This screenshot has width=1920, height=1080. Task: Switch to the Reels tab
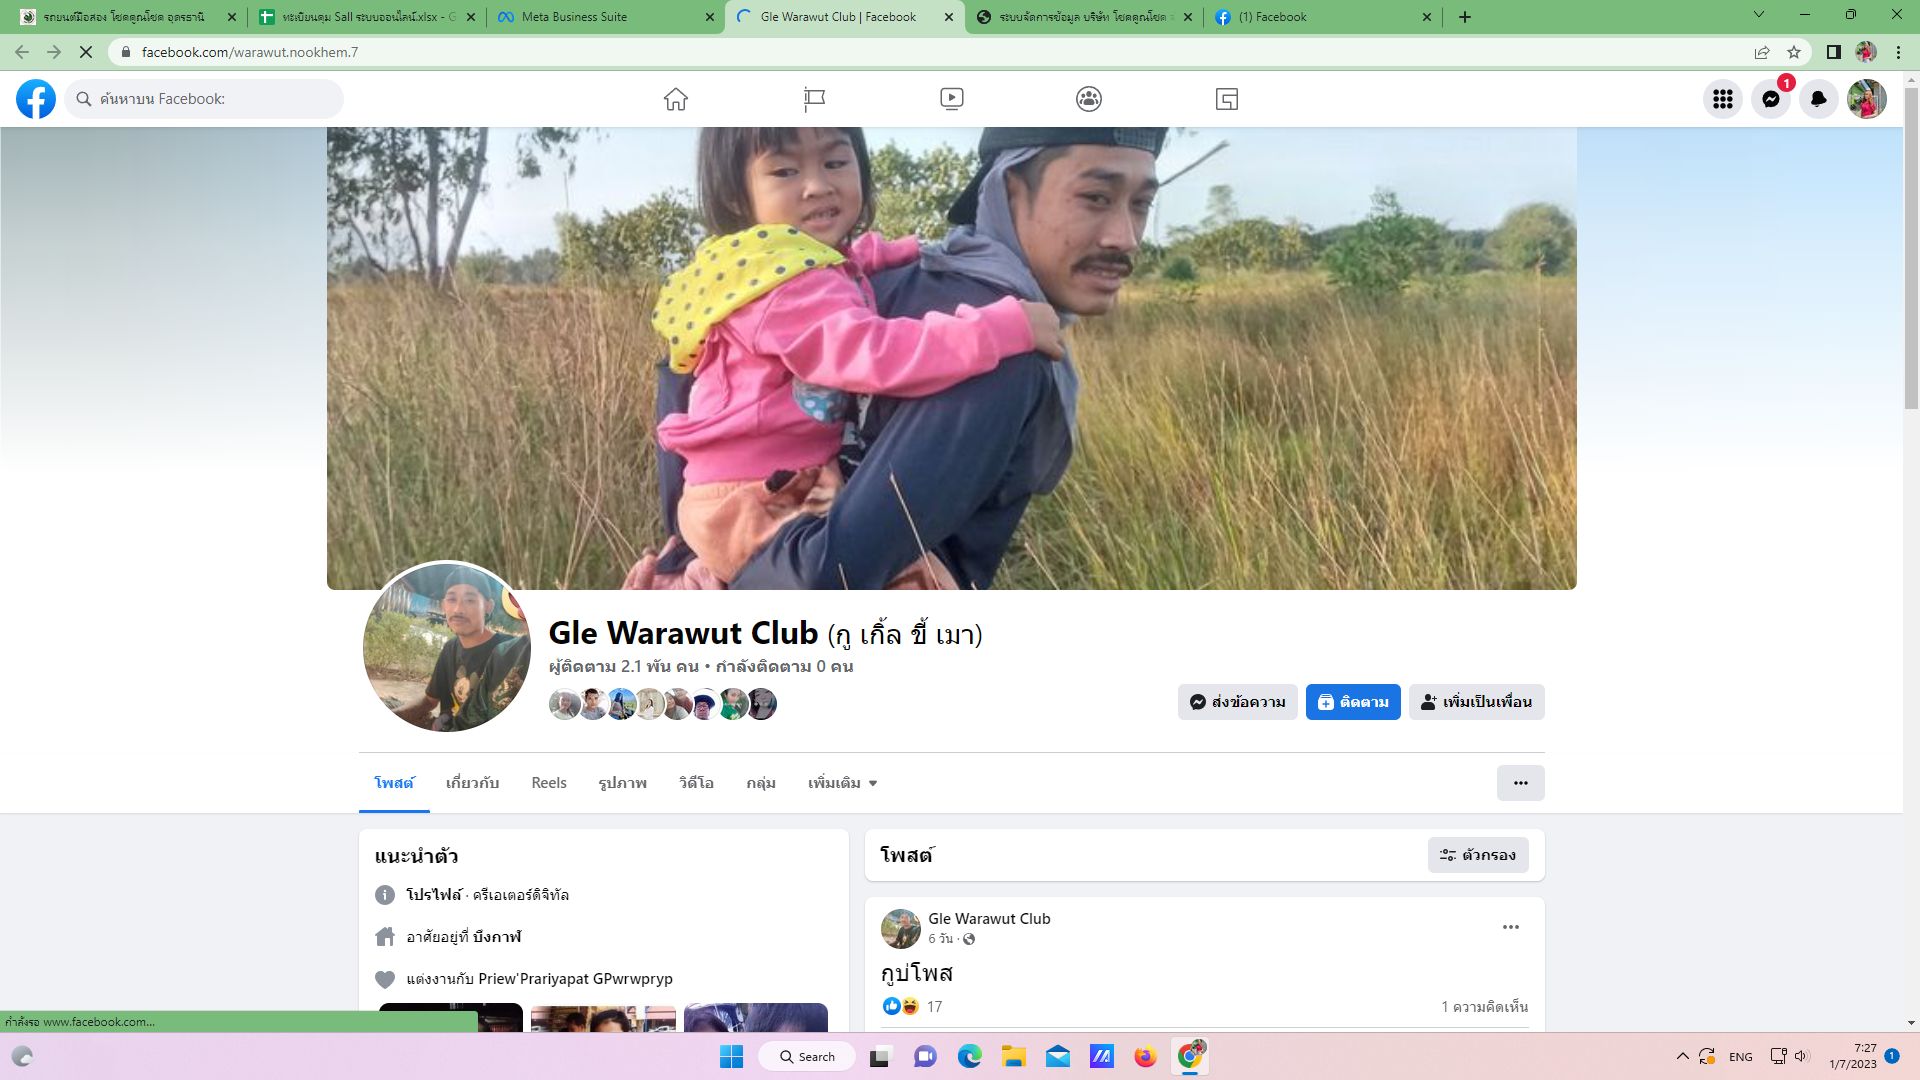(x=549, y=783)
